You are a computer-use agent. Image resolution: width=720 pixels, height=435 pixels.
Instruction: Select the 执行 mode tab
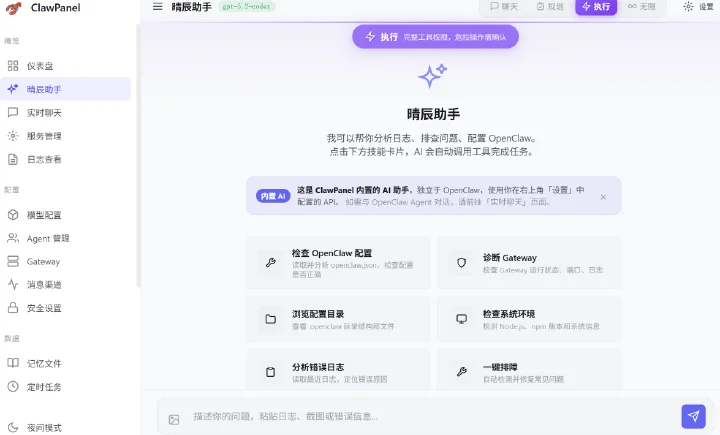click(596, 6)
